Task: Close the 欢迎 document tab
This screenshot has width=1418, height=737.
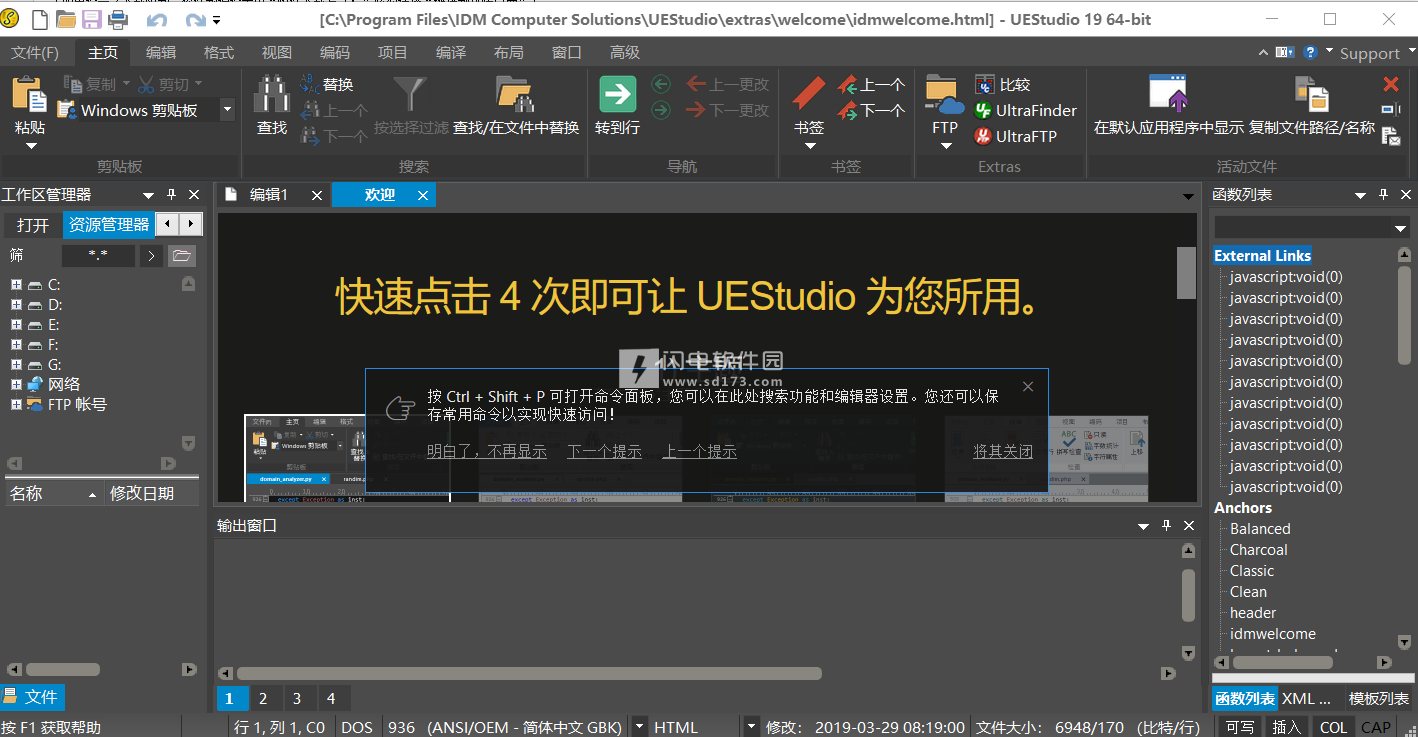Action: coord(423,196)
